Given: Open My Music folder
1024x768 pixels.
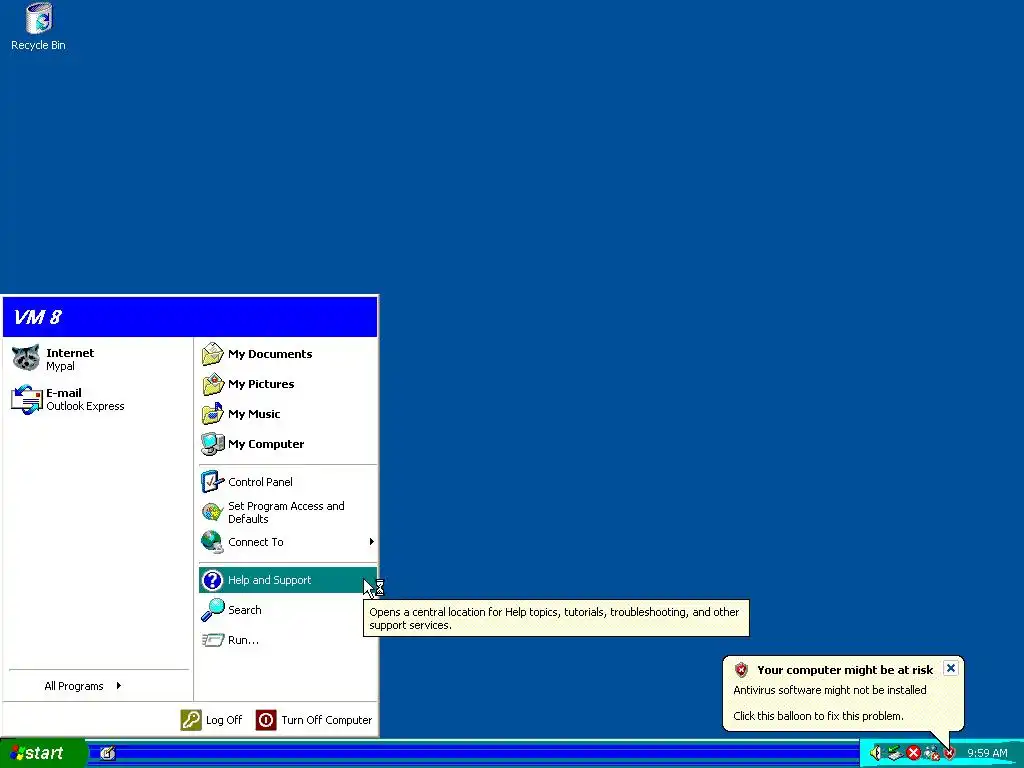Looking at the screenshot, I should click(x=287, y=414).
